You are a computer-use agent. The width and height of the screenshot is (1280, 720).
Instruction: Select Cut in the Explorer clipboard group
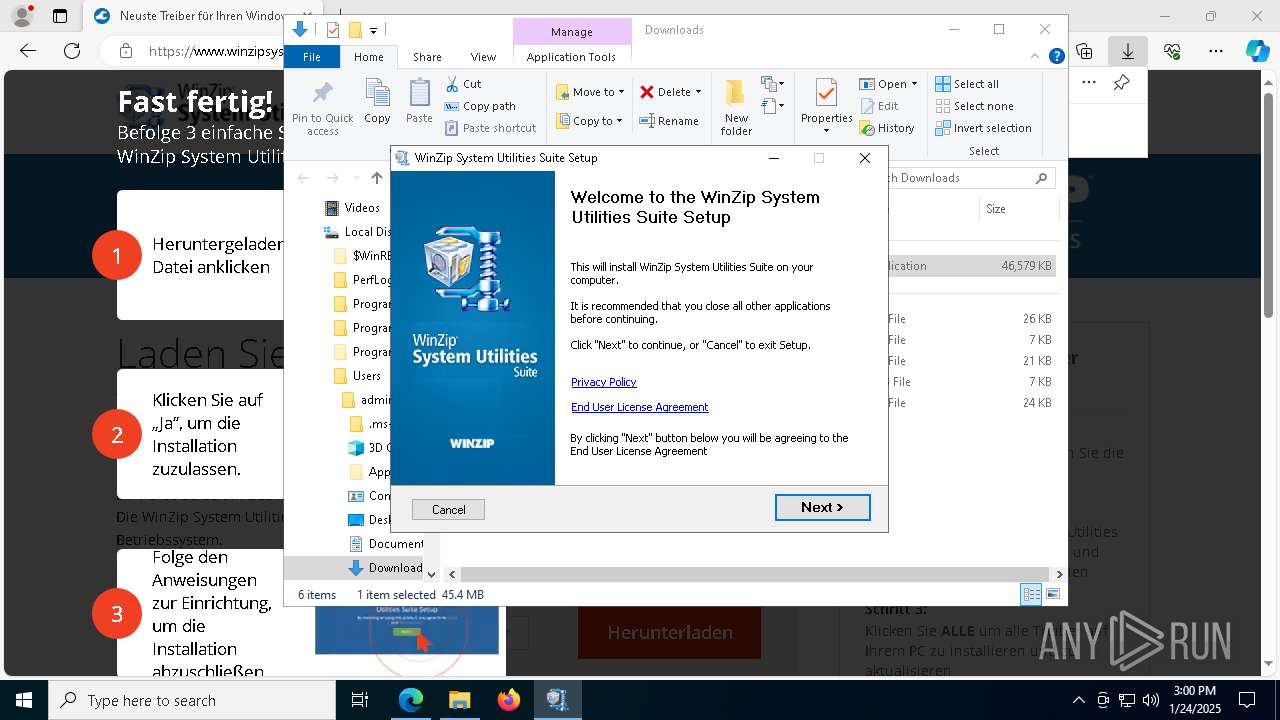click(463, 84)
